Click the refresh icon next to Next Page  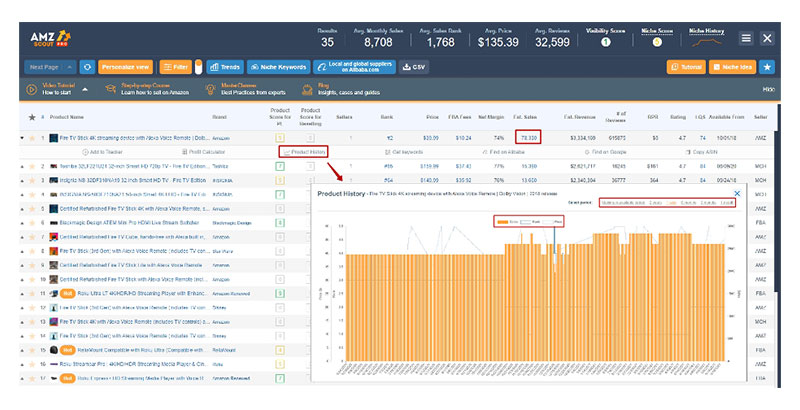pyautogui.click(x=87, y=67)
